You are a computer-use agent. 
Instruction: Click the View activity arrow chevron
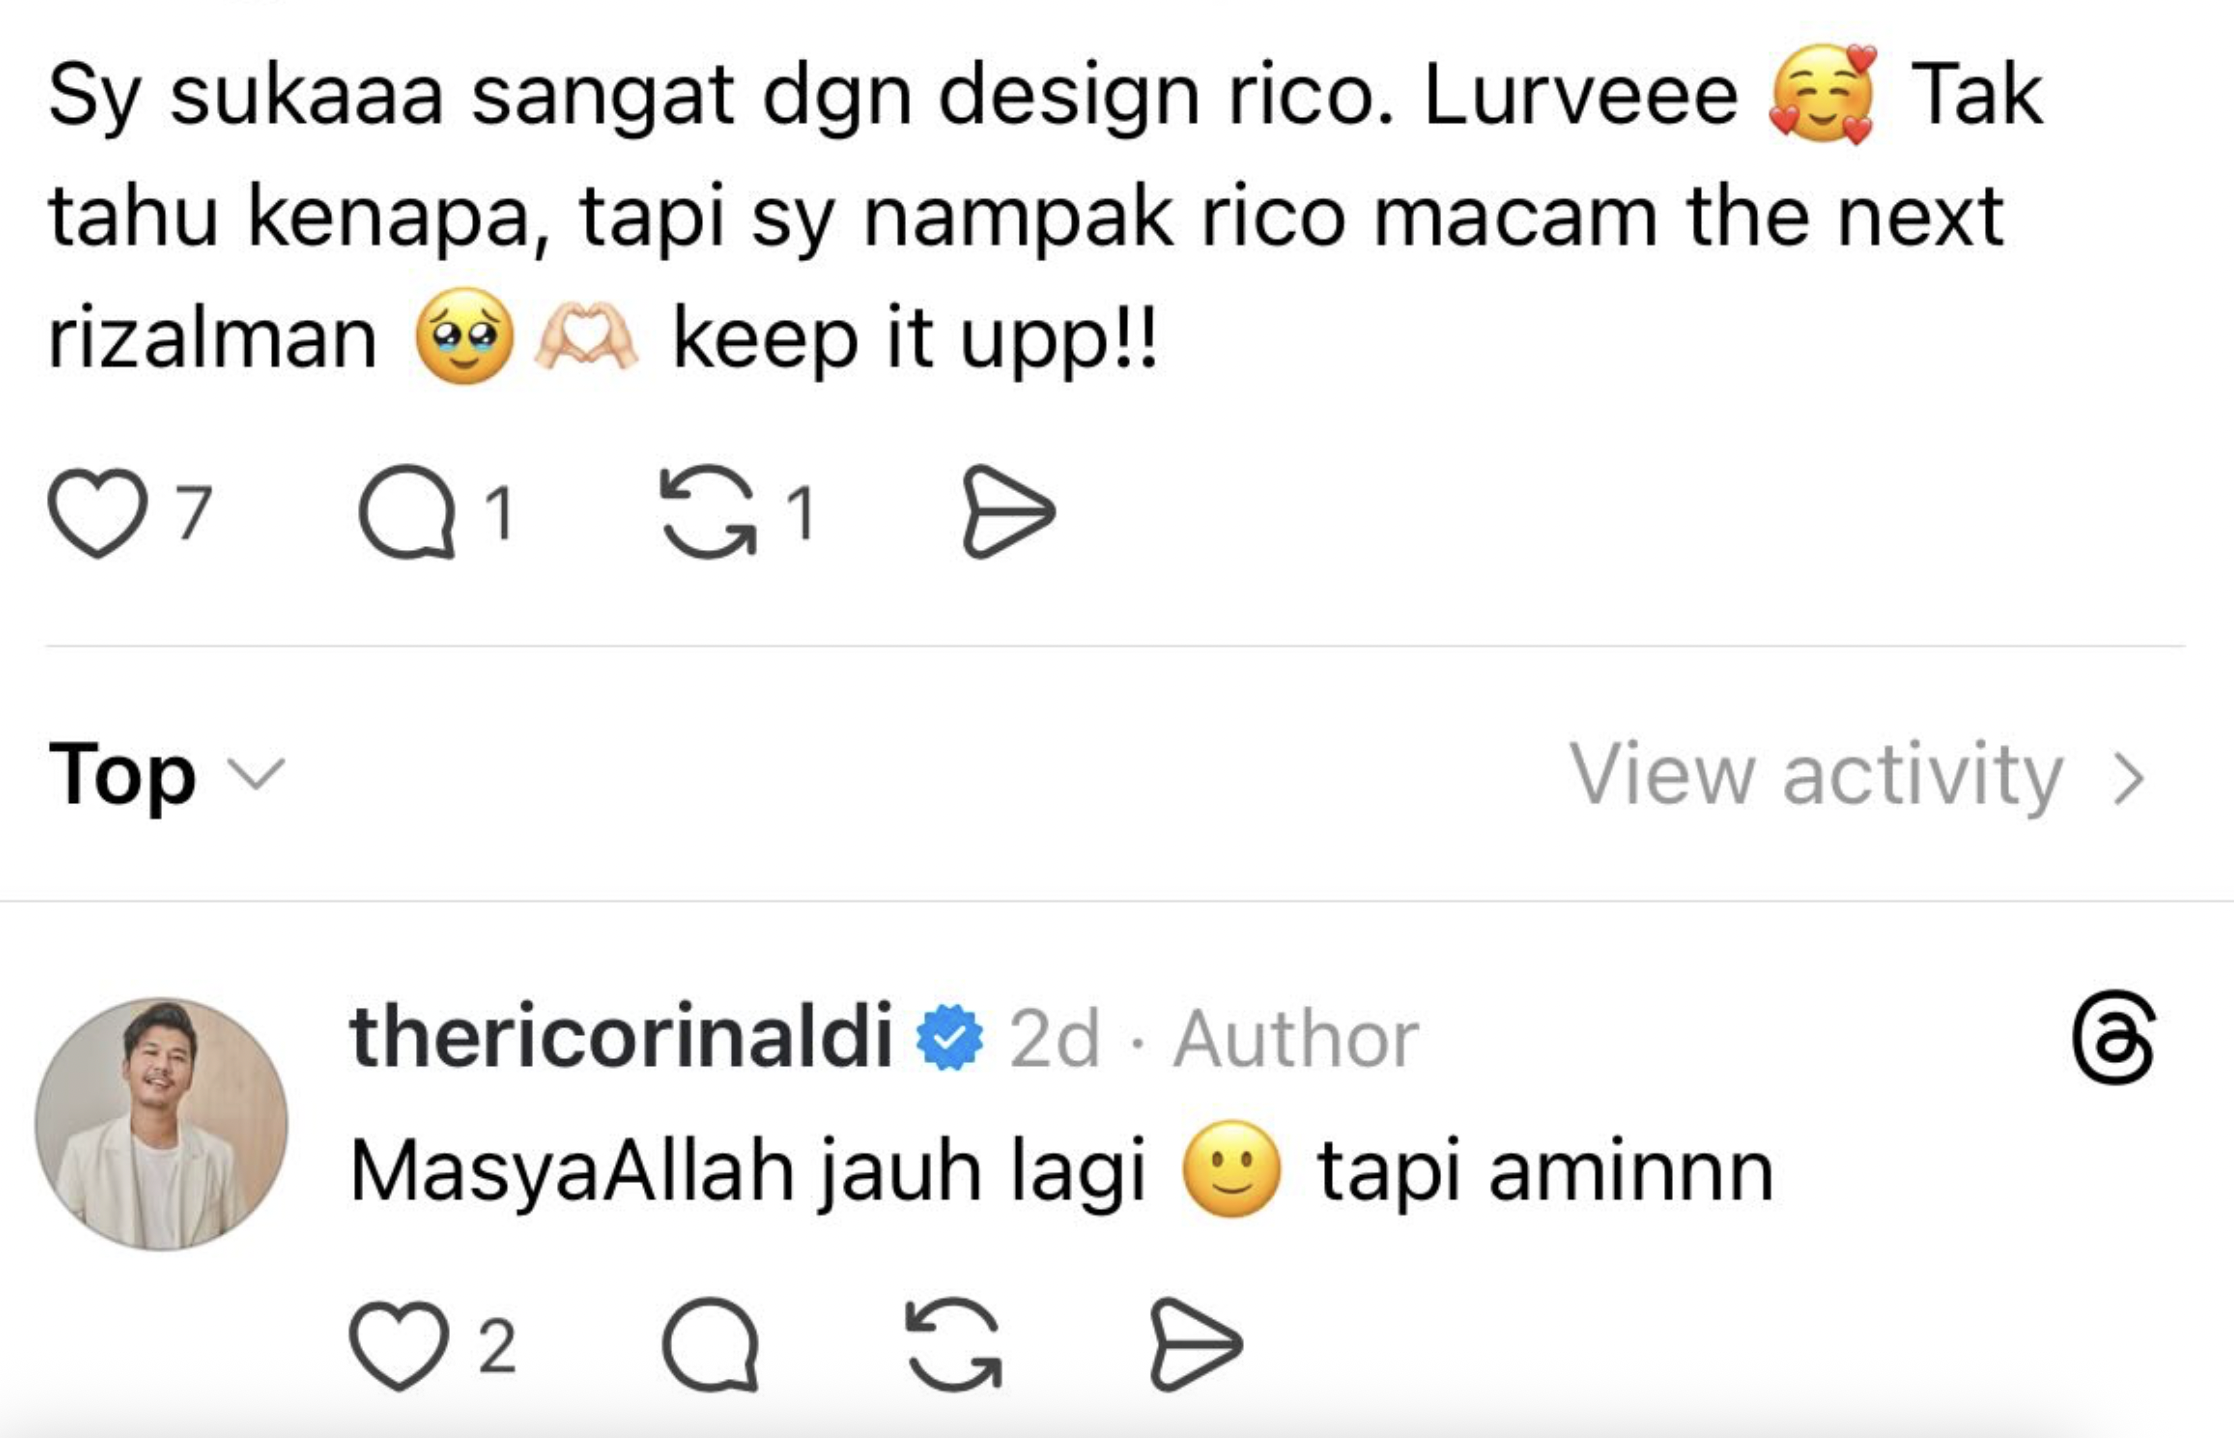(x=2128, y=778)
